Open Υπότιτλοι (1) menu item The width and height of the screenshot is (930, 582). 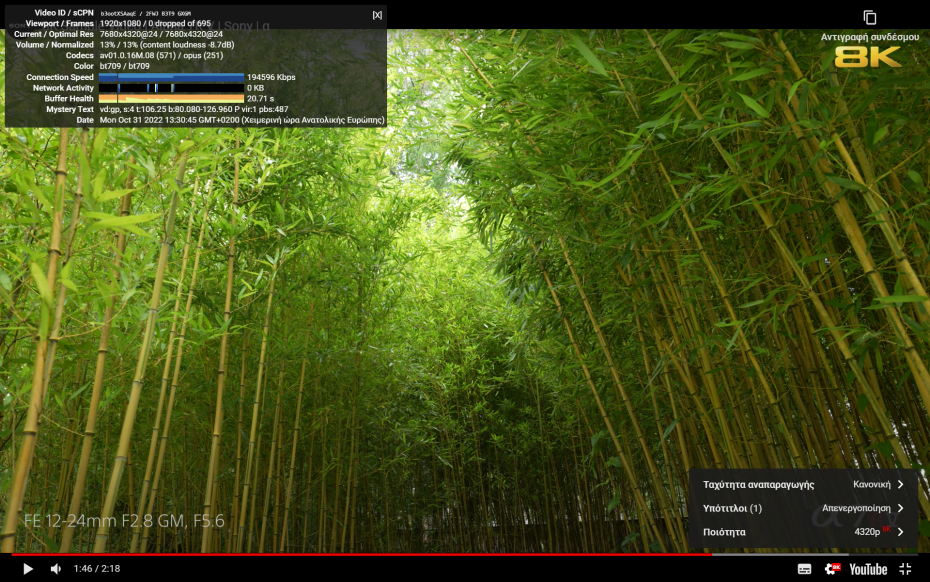pyautogui.click(x=803, y=508)
